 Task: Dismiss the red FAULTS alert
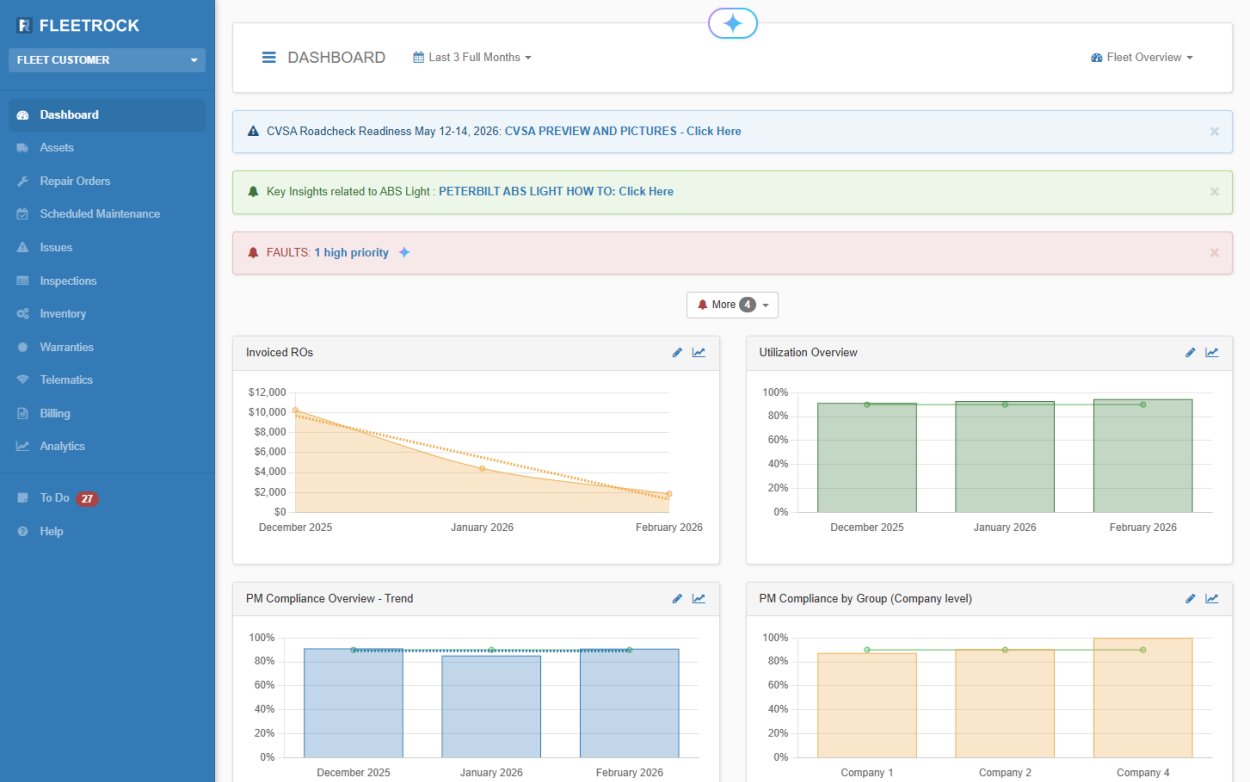[1214, 253]
